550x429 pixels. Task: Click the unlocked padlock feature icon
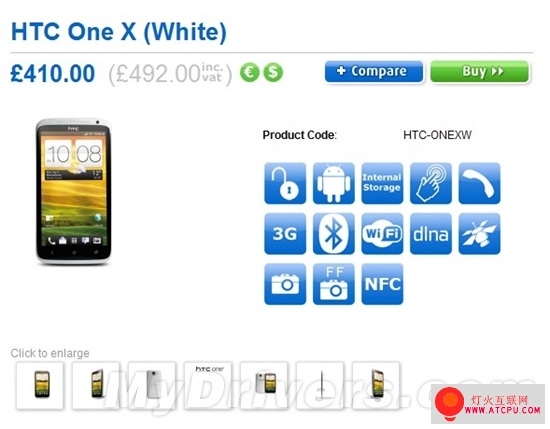285,183
